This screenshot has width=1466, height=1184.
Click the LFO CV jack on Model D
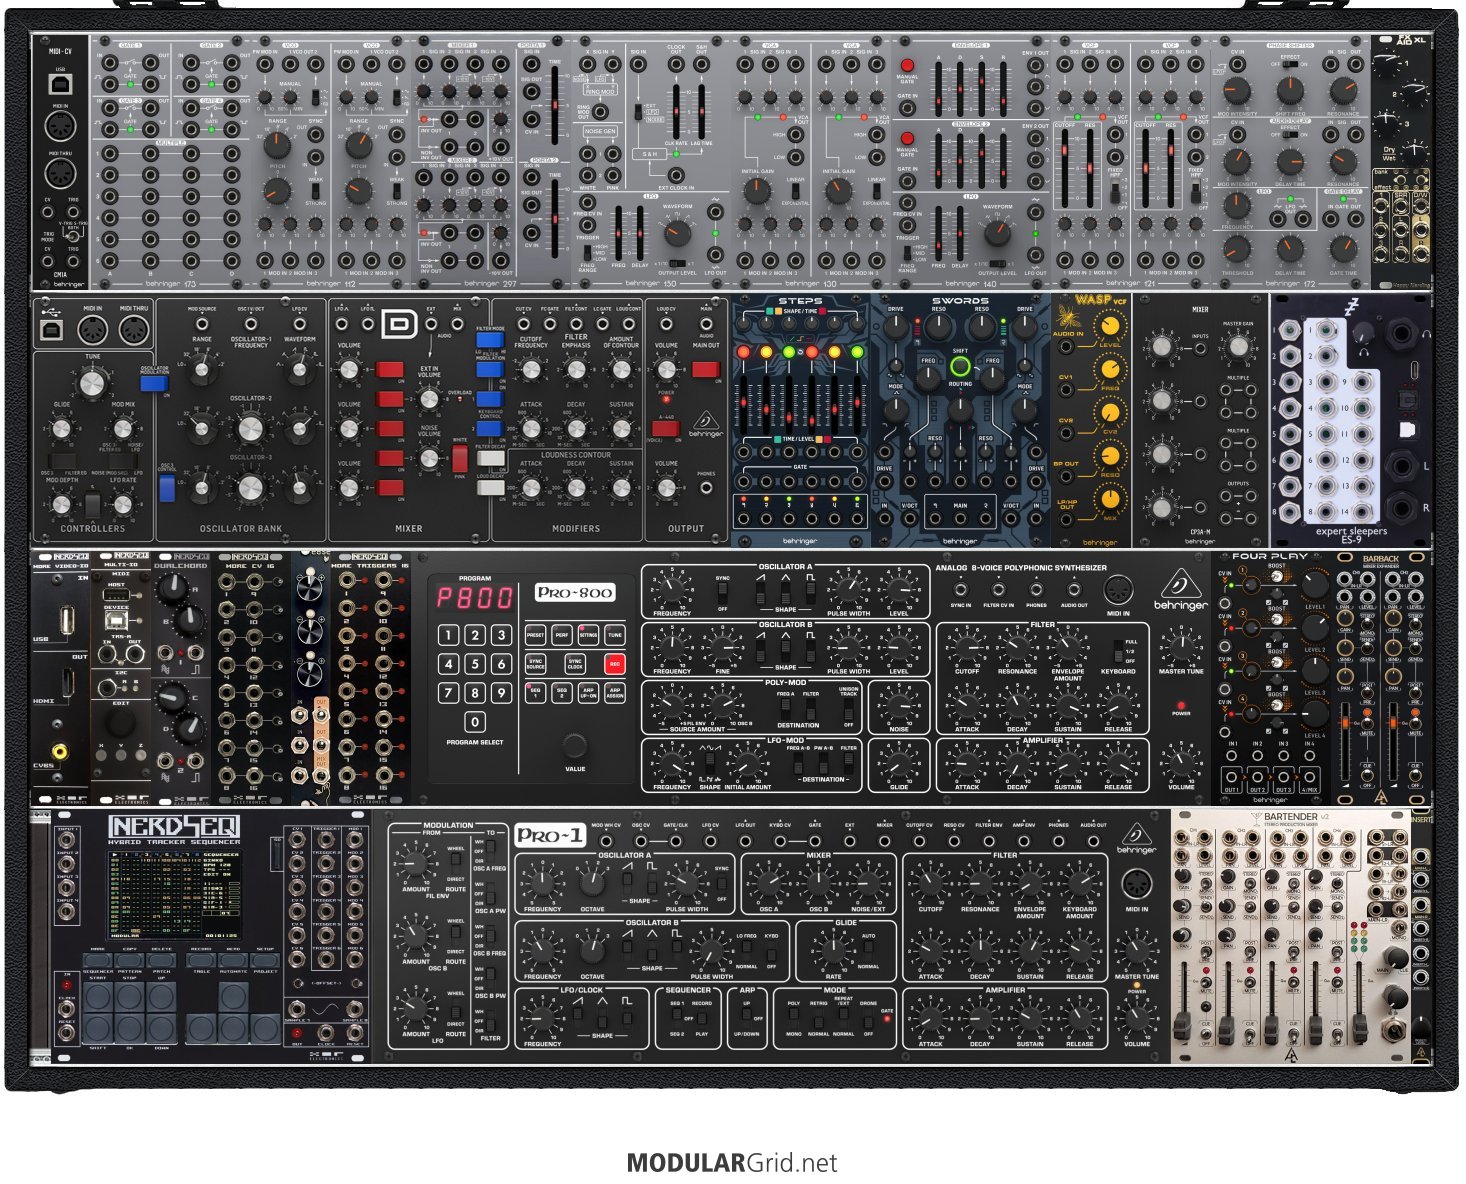(299, 323)
